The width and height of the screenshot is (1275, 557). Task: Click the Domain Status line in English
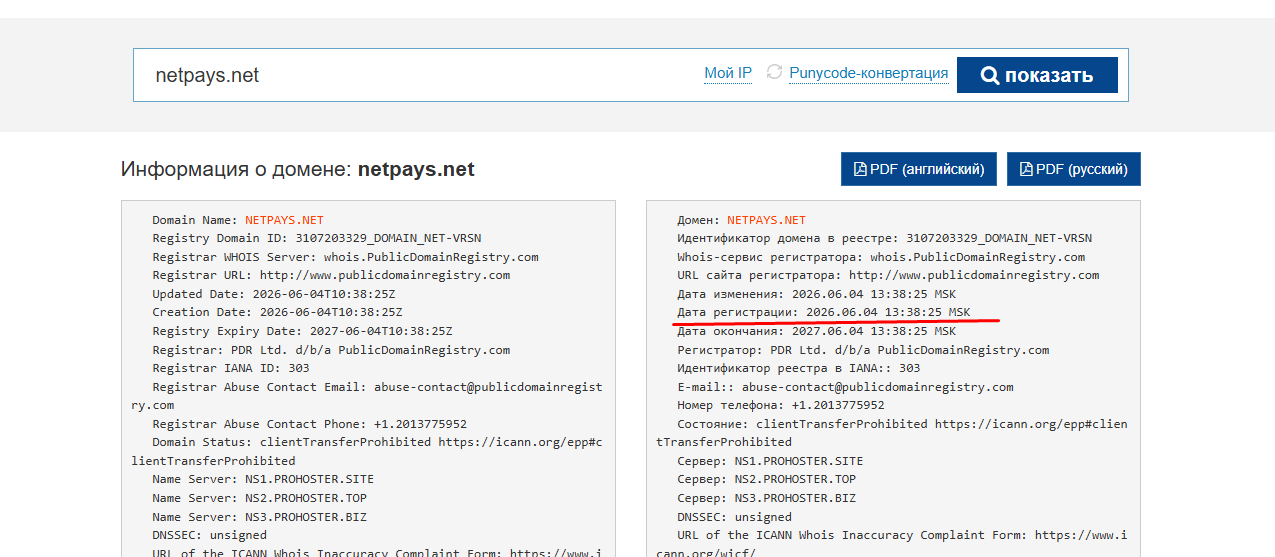click(x=367, y=451)
